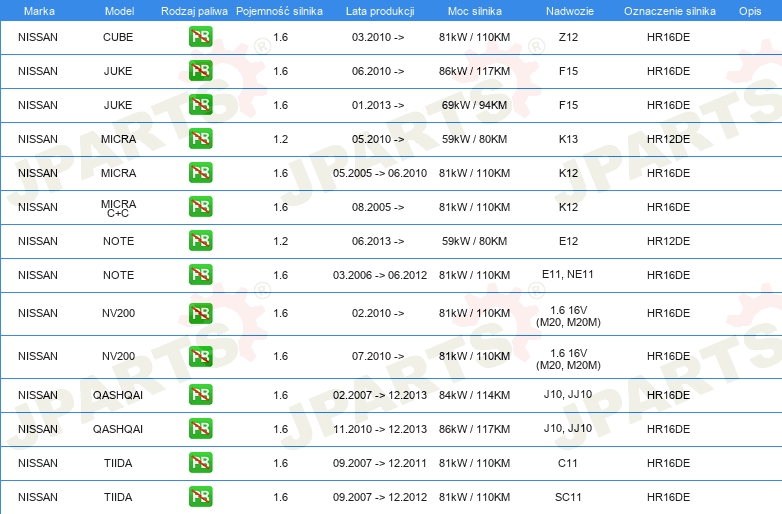
Task: Click 09.2007 -> 12.2012 date range
Action: point(380,497)
